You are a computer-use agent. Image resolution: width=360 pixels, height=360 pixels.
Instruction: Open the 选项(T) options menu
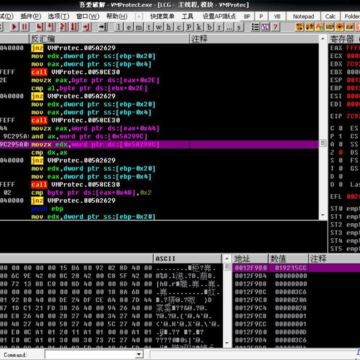58,16
